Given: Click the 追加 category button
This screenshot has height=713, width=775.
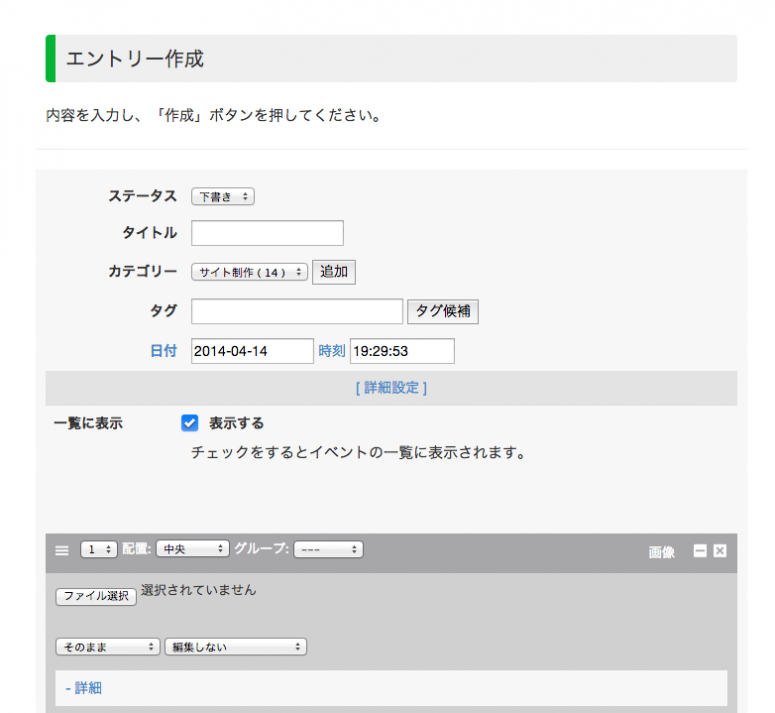Looking at the screenshot, I should click(x=334, y=272).
